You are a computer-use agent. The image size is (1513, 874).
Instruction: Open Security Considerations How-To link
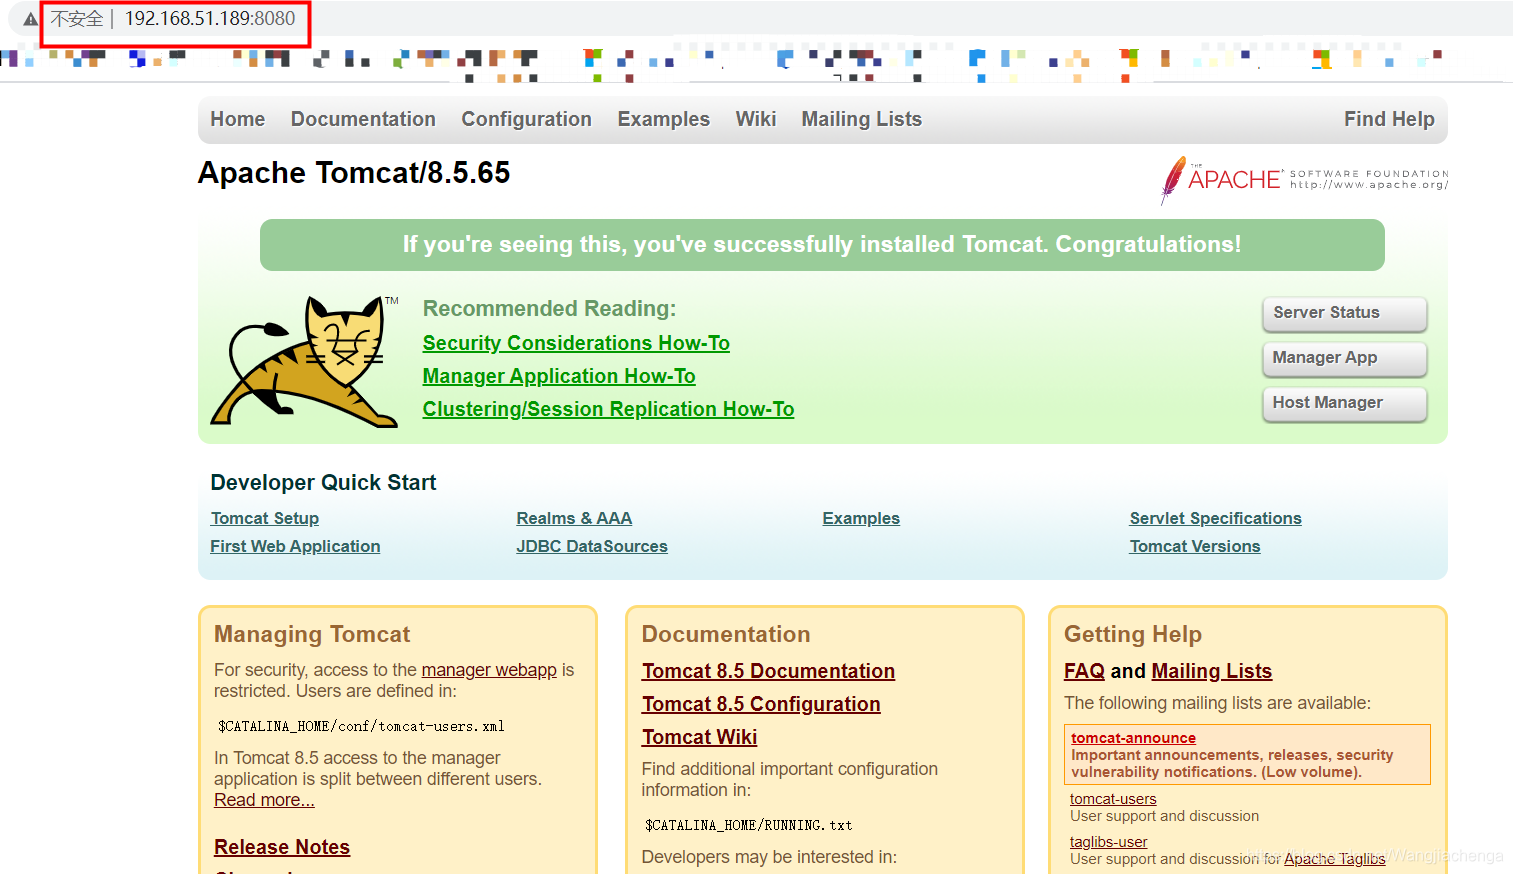576,343
